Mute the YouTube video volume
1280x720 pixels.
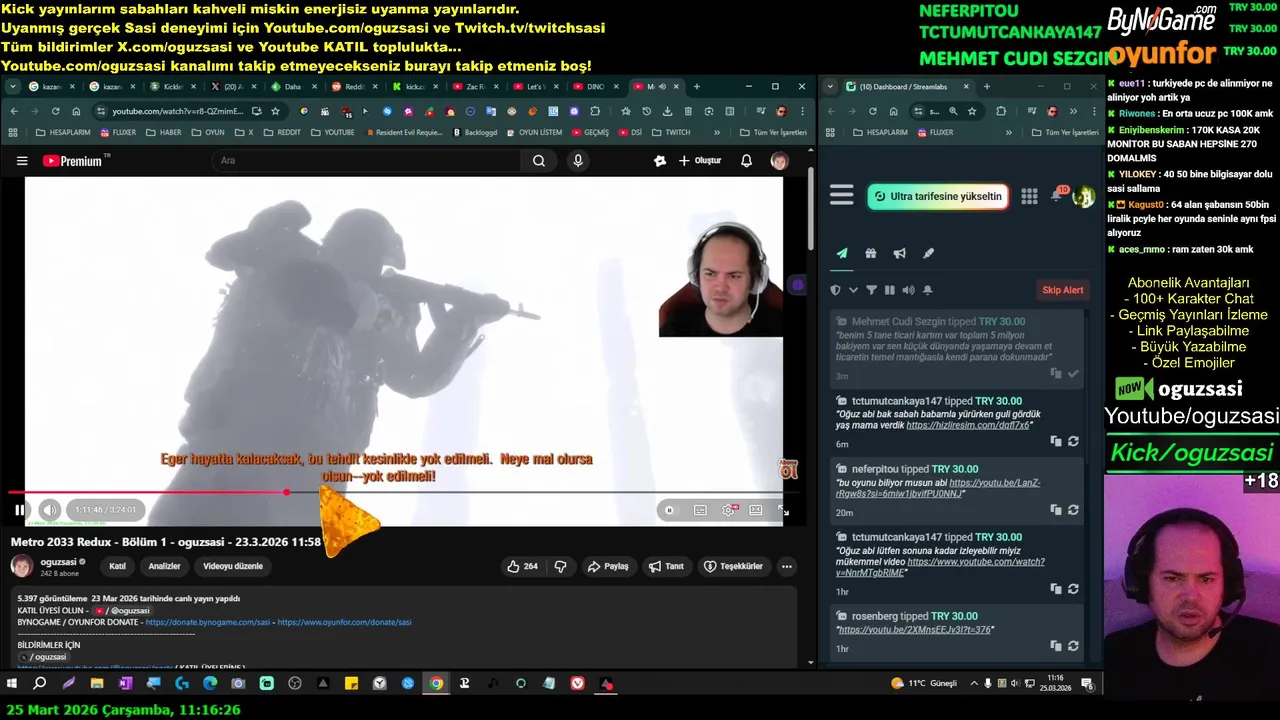click(x=50, y=510)
